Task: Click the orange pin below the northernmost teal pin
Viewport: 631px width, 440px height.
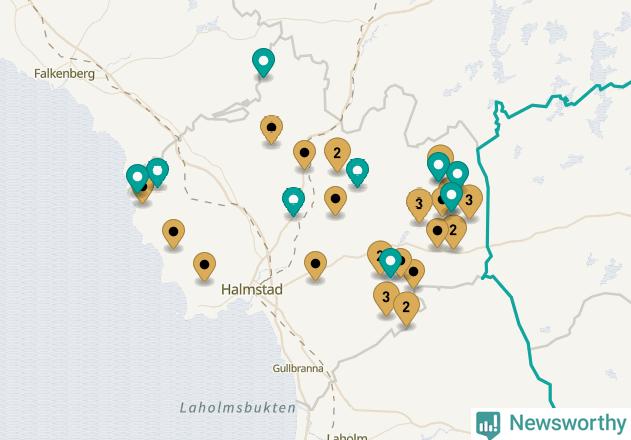Action: tap(271, 130)
